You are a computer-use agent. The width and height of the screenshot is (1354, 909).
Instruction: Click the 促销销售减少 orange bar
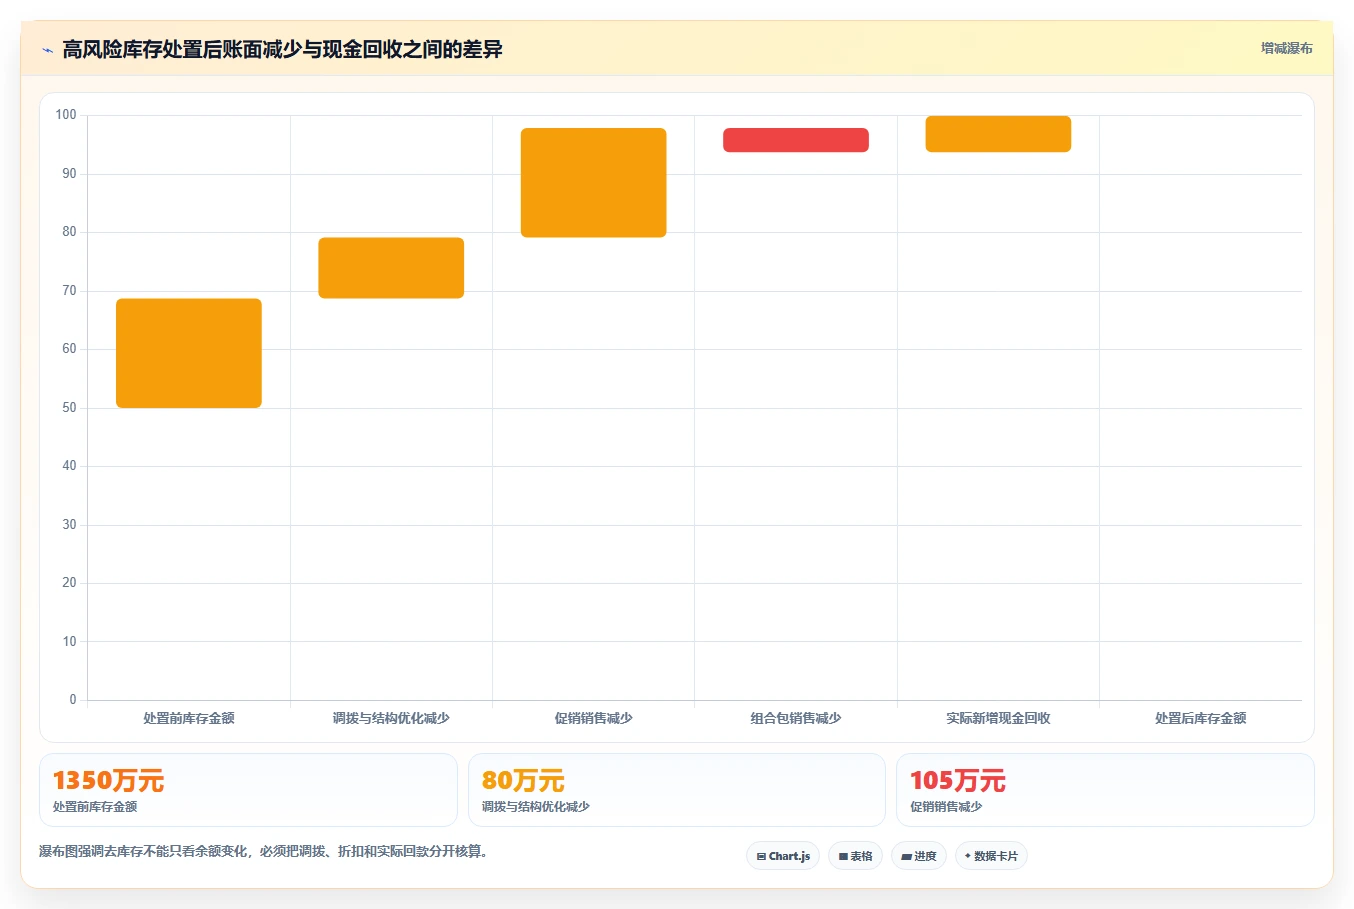tap(593, 183)
